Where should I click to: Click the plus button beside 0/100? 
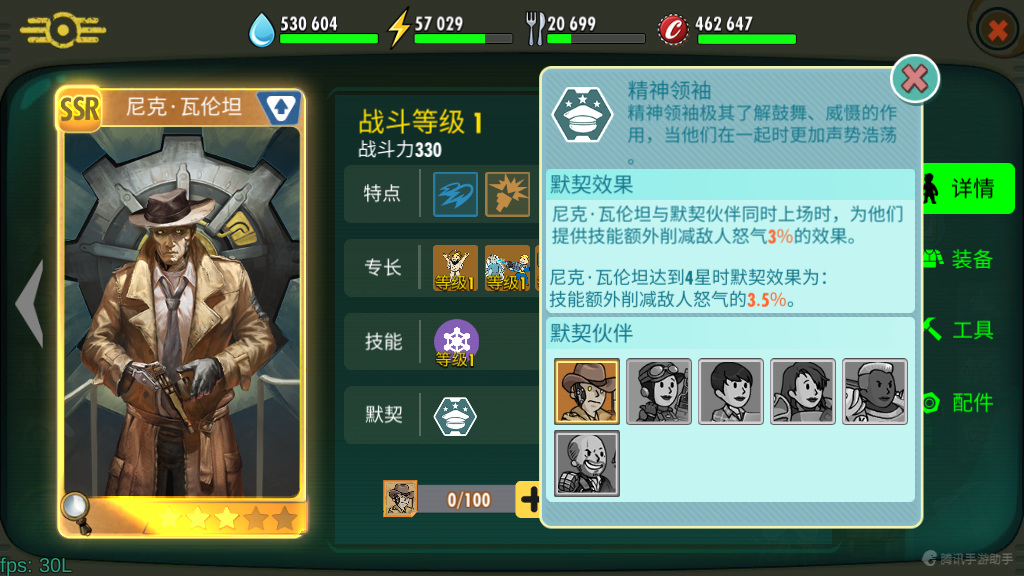tap(528, 500)
